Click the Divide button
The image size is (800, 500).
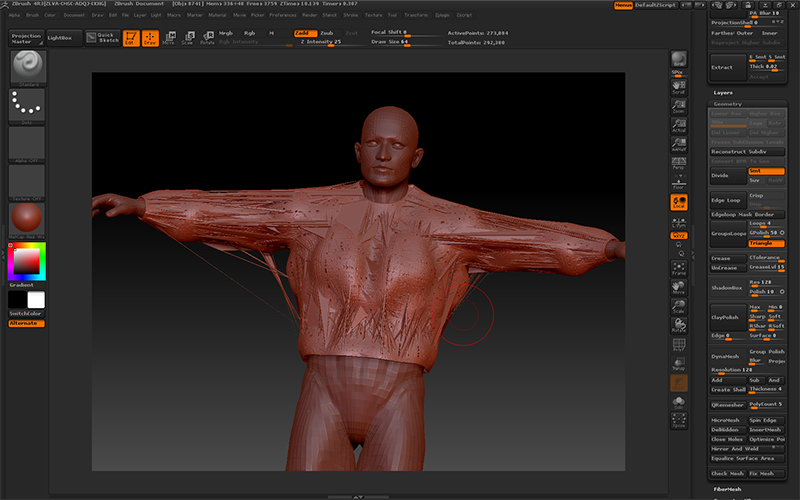coord(728,176)
